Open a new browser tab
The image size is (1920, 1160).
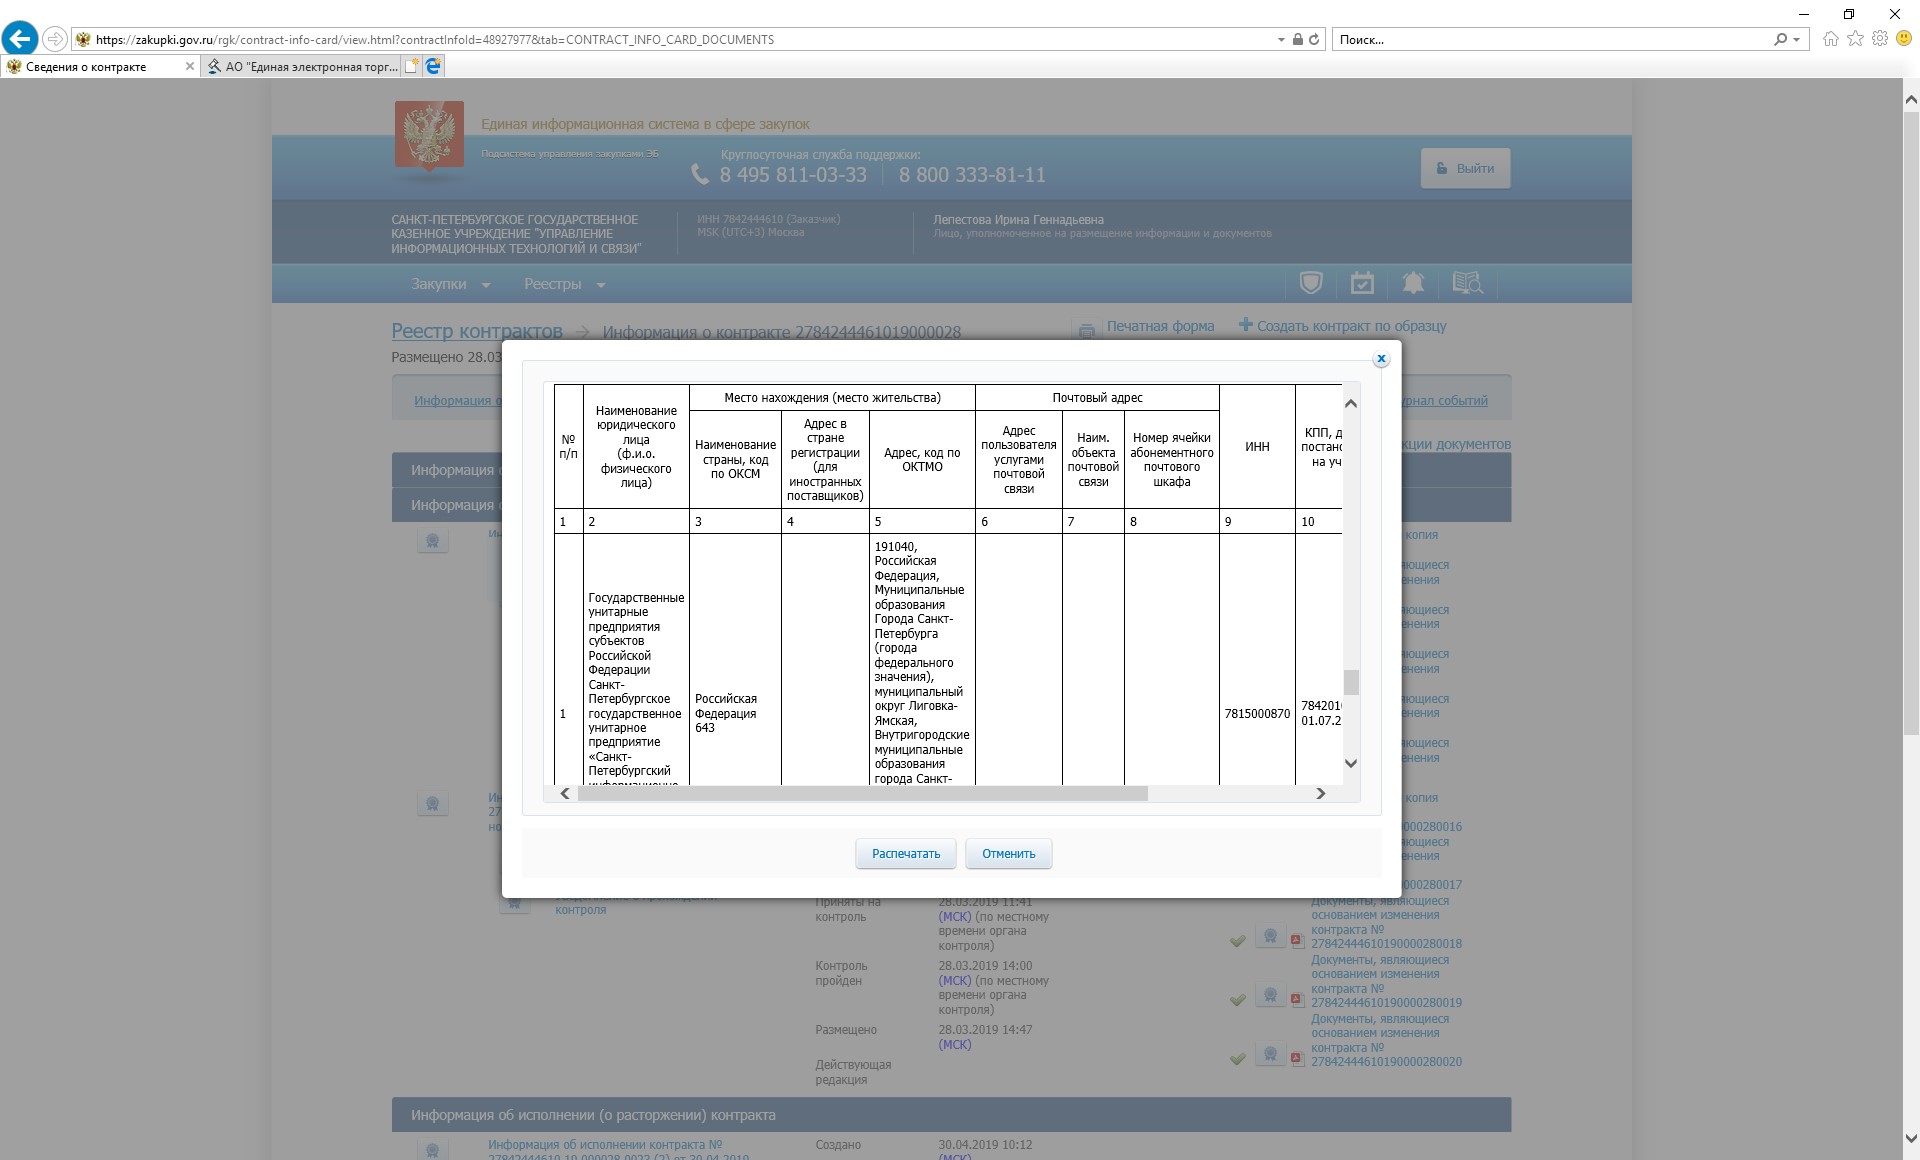[x=411, y=67]
